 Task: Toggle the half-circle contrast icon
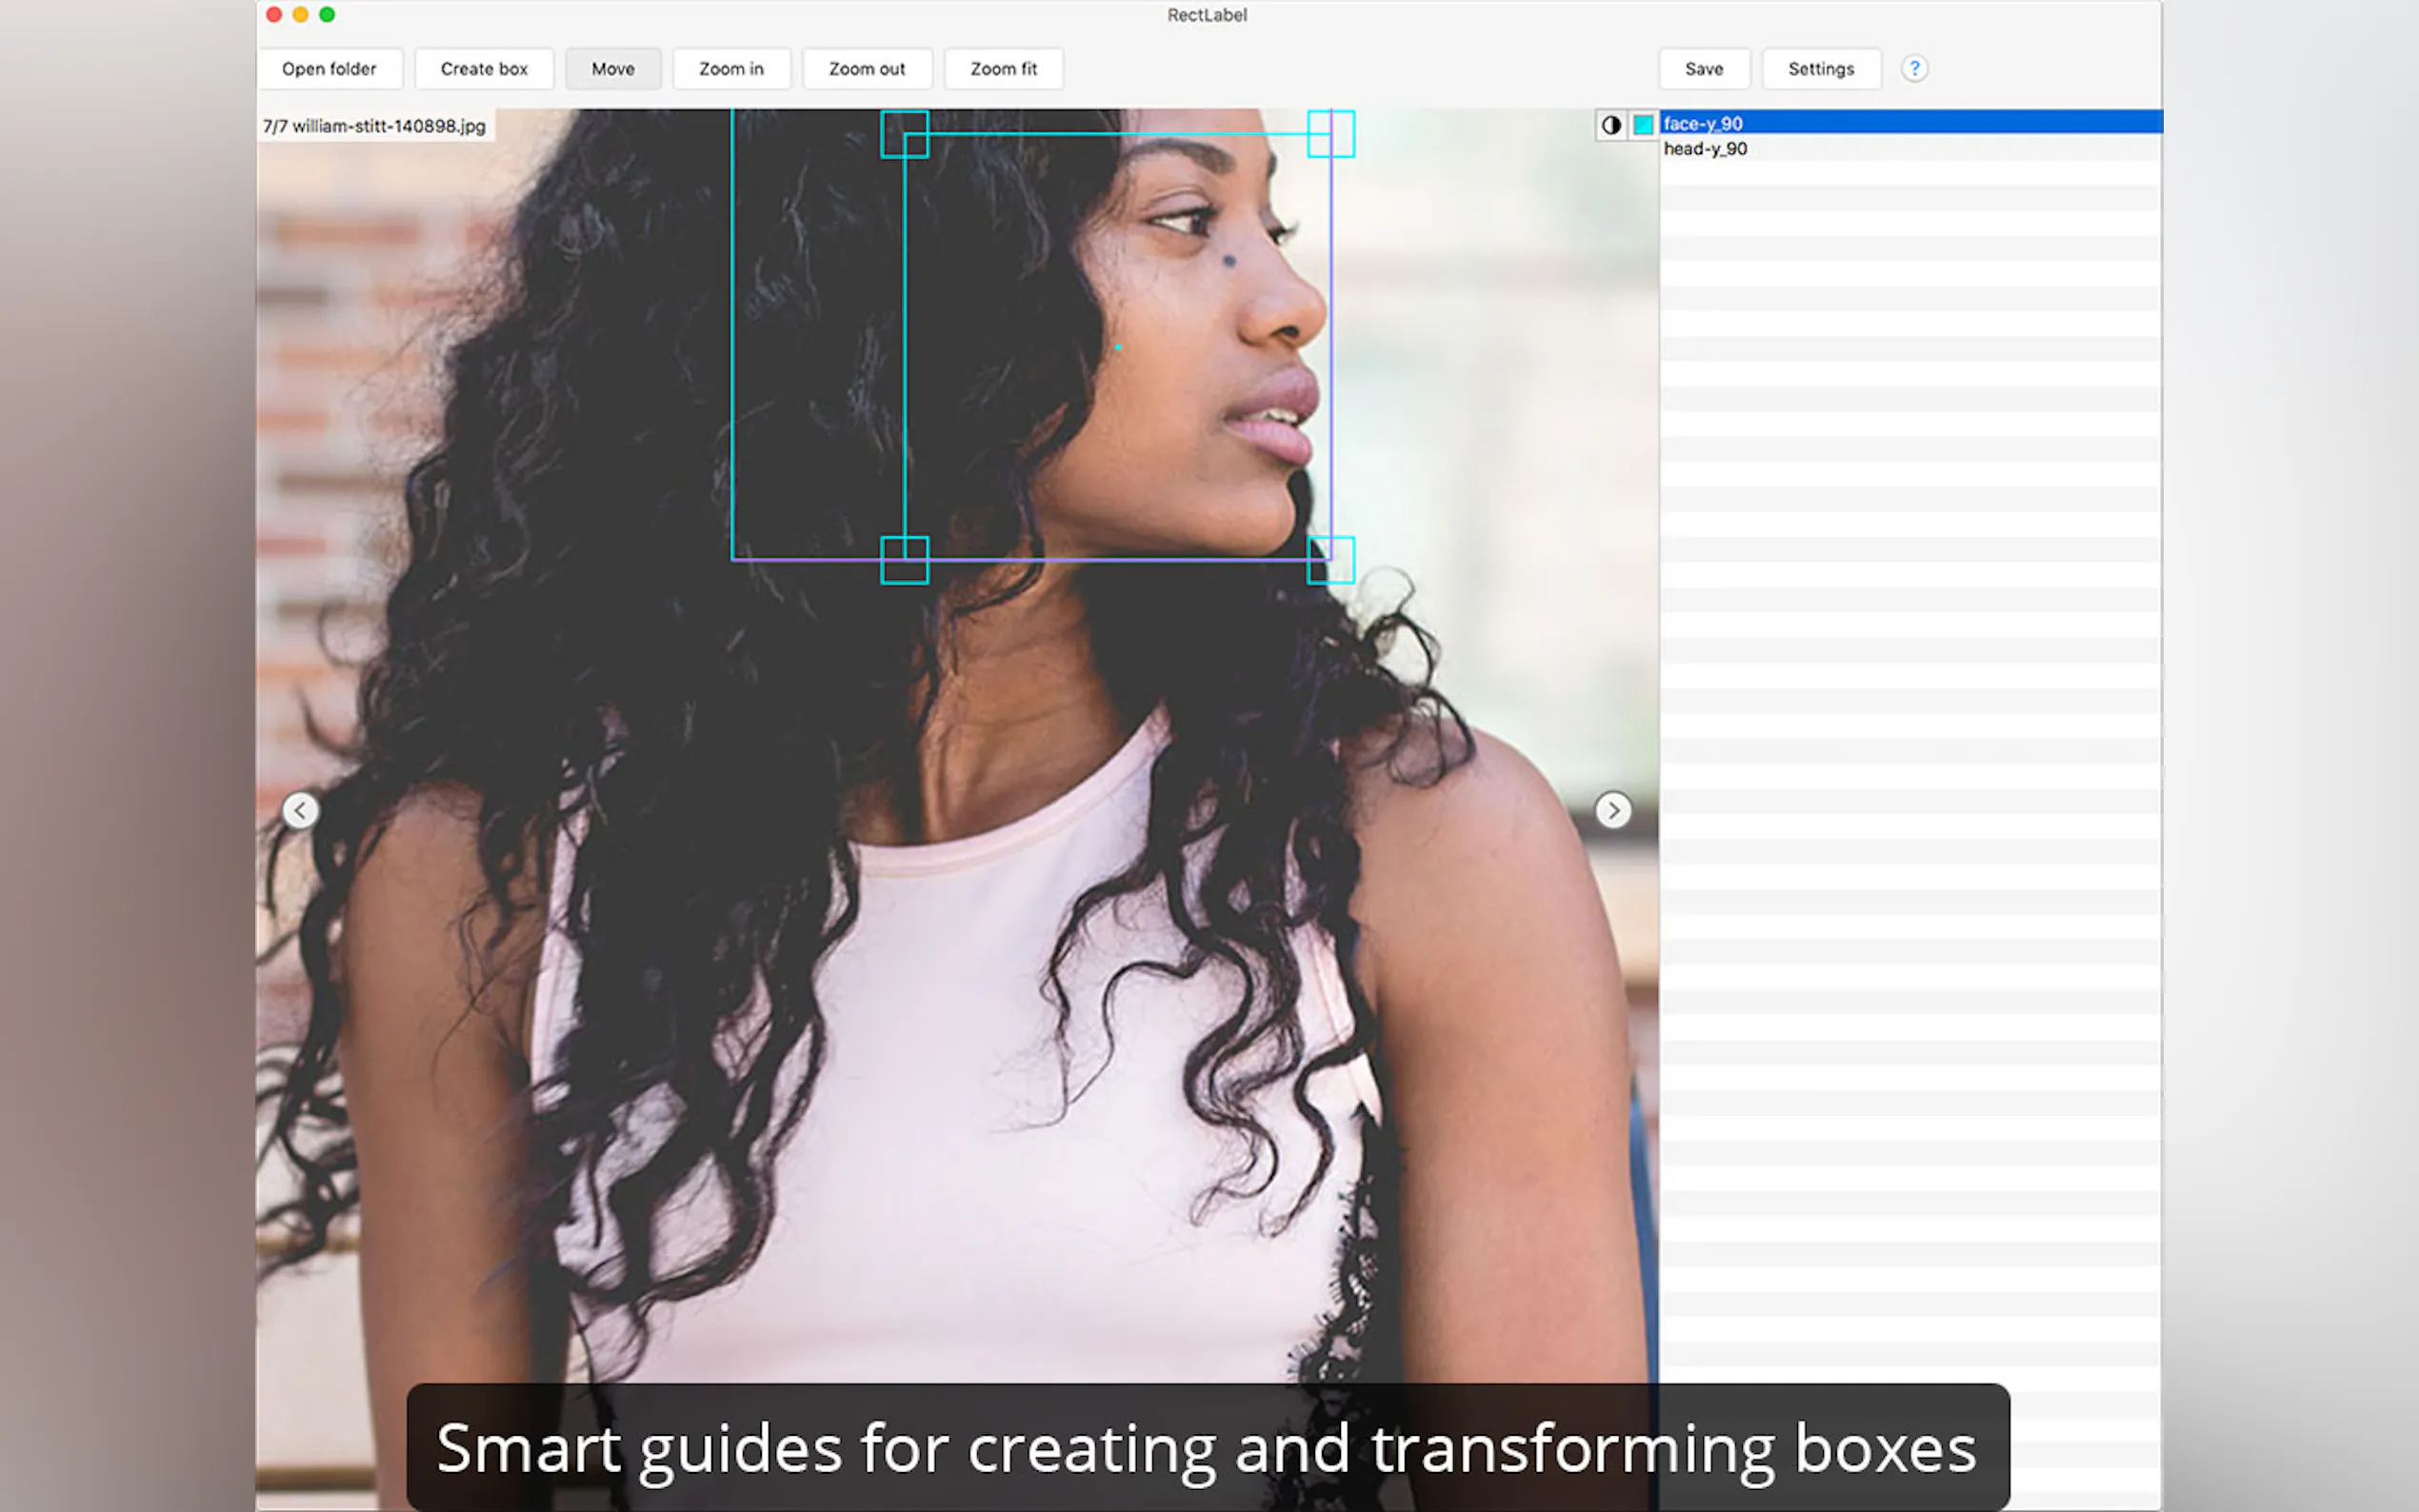1611,125
